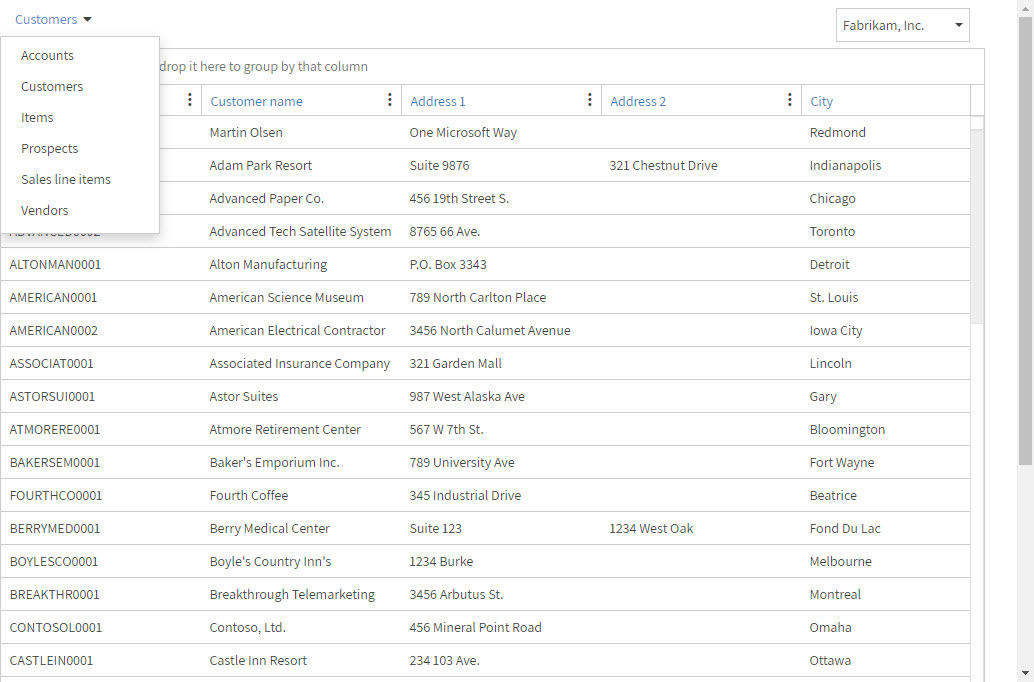Open Address 1 column menu dots
The width and height of the screenshot is (1034, 682).
coord(590,100)
